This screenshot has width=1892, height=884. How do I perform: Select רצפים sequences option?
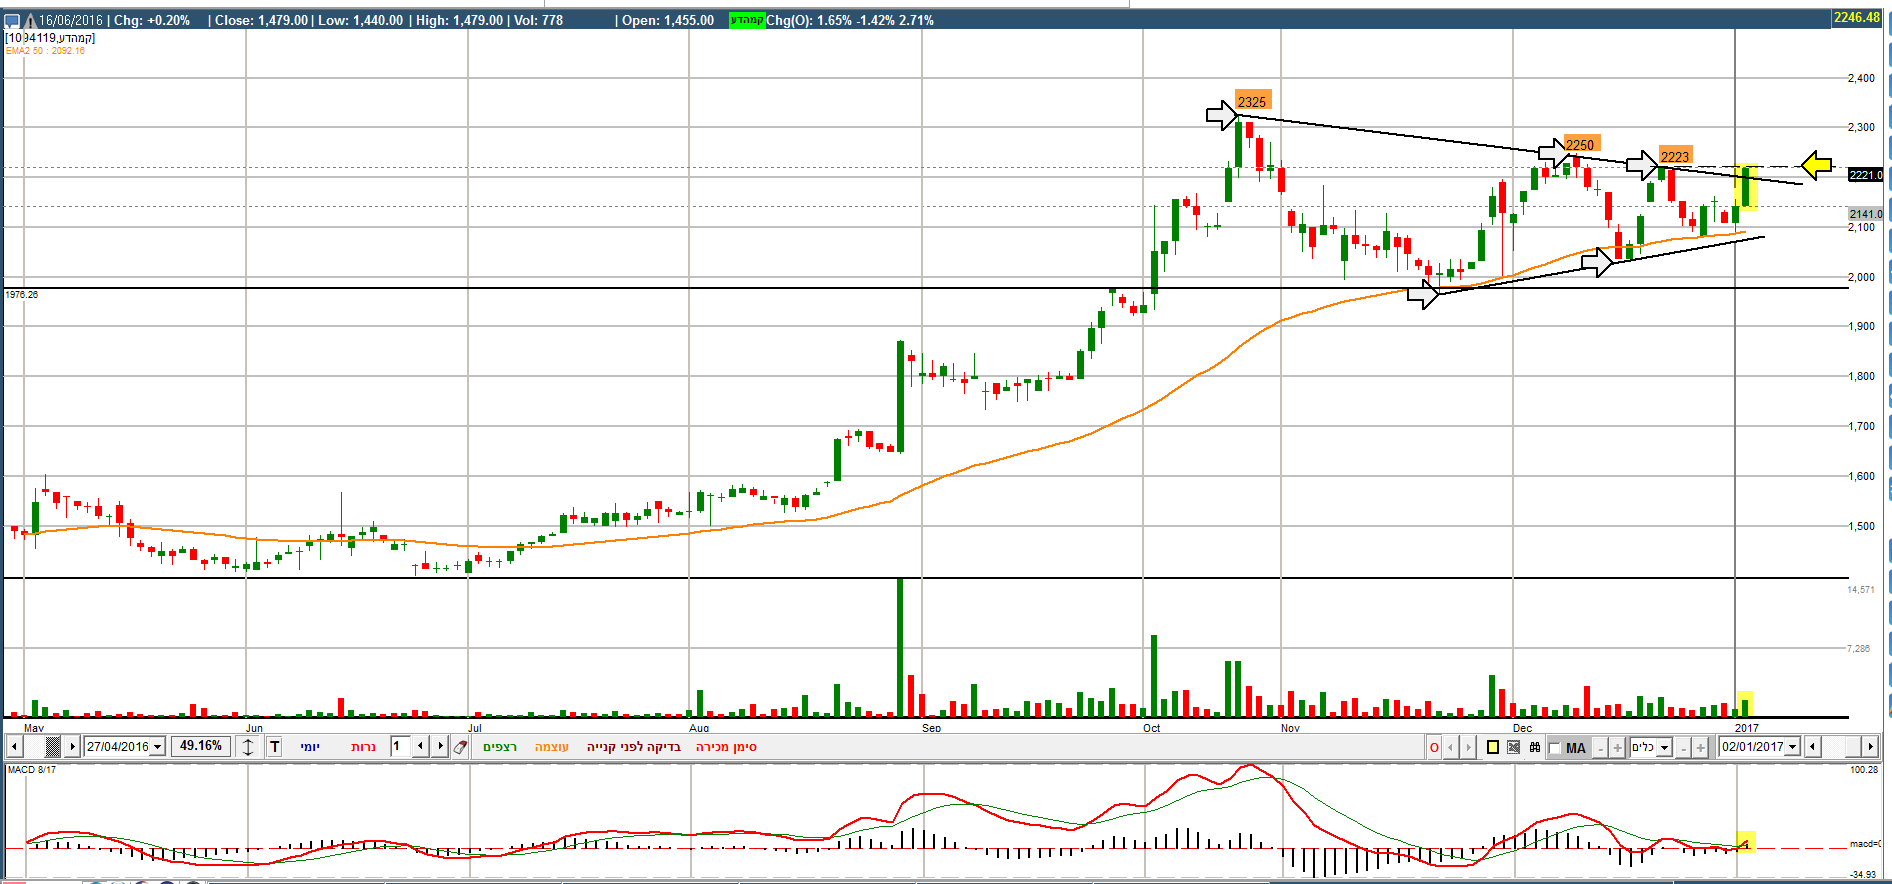(x=500, y=747)
